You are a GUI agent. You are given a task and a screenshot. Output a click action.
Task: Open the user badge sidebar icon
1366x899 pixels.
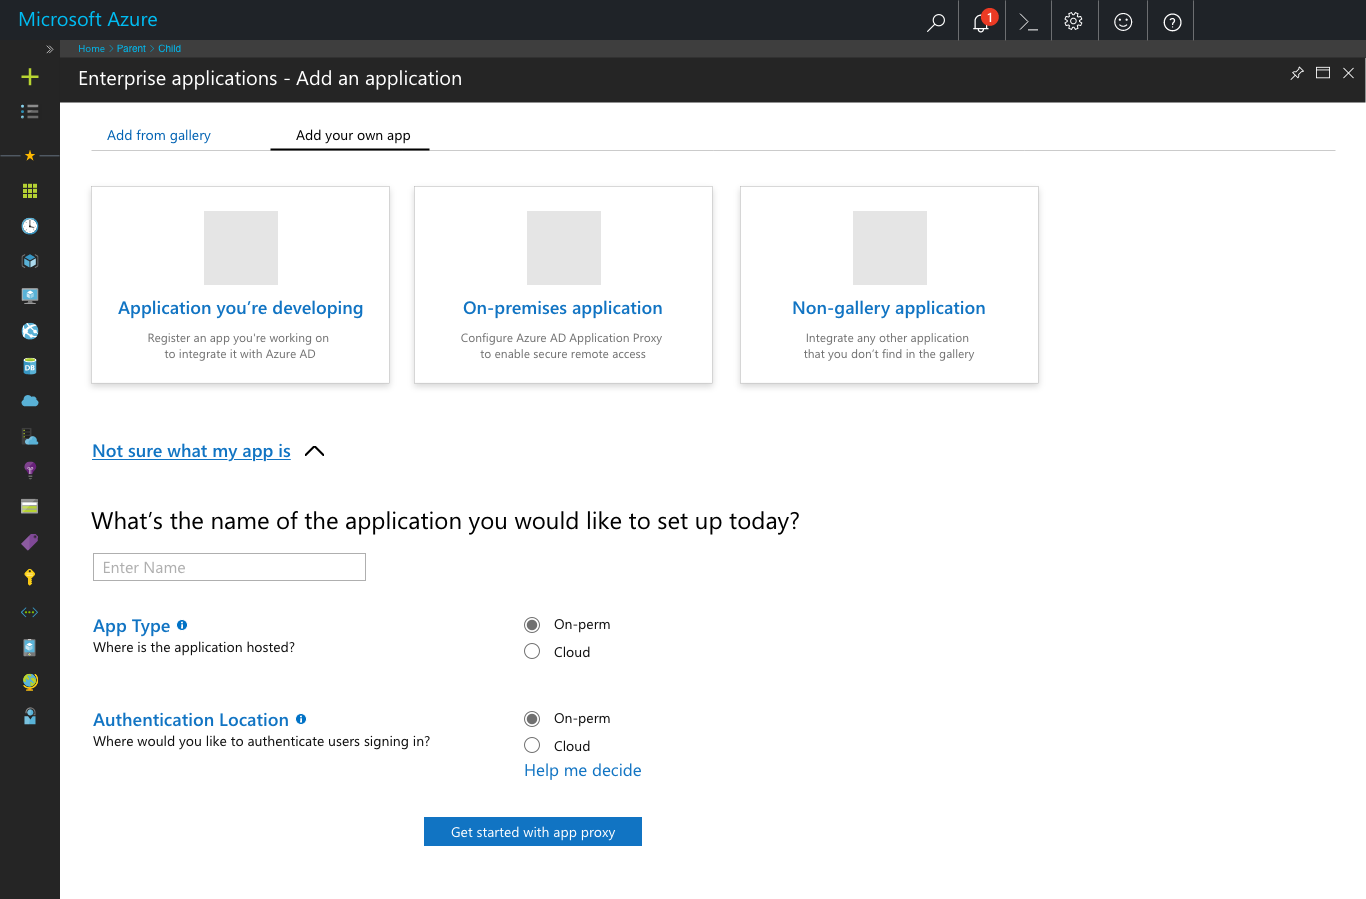30,716
